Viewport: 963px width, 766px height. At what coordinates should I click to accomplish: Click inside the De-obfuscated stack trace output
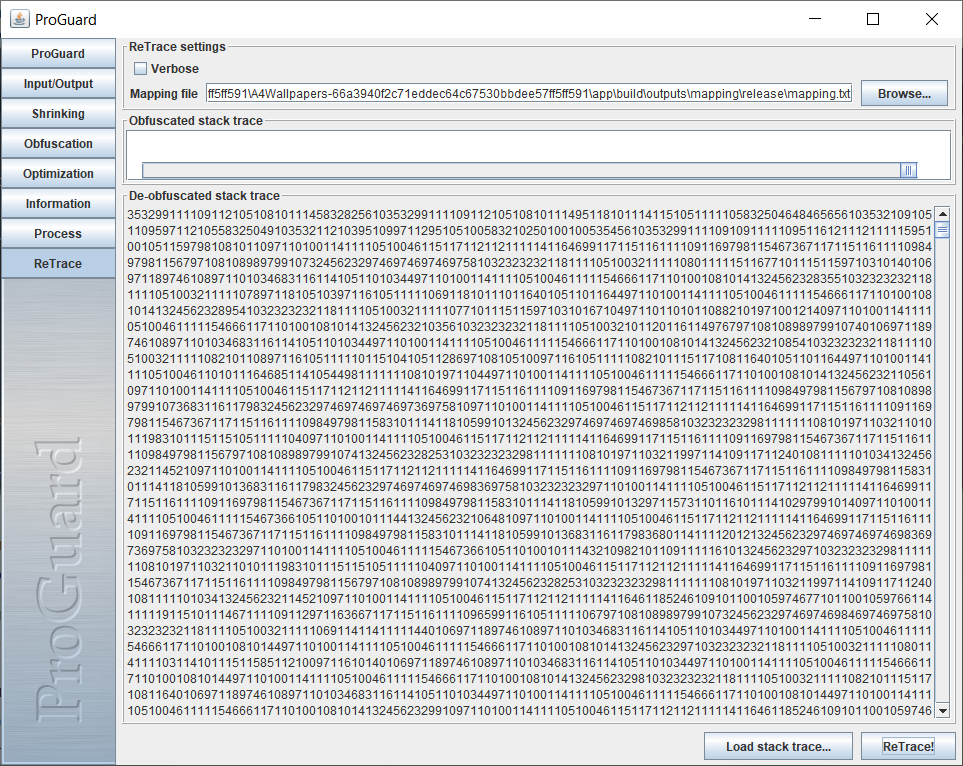click(529, 462)
